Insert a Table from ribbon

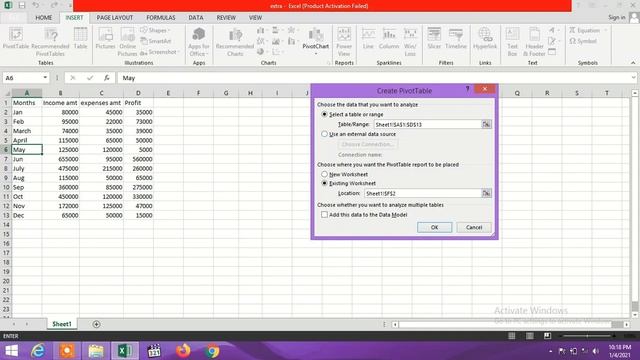[x=80, y=39]
